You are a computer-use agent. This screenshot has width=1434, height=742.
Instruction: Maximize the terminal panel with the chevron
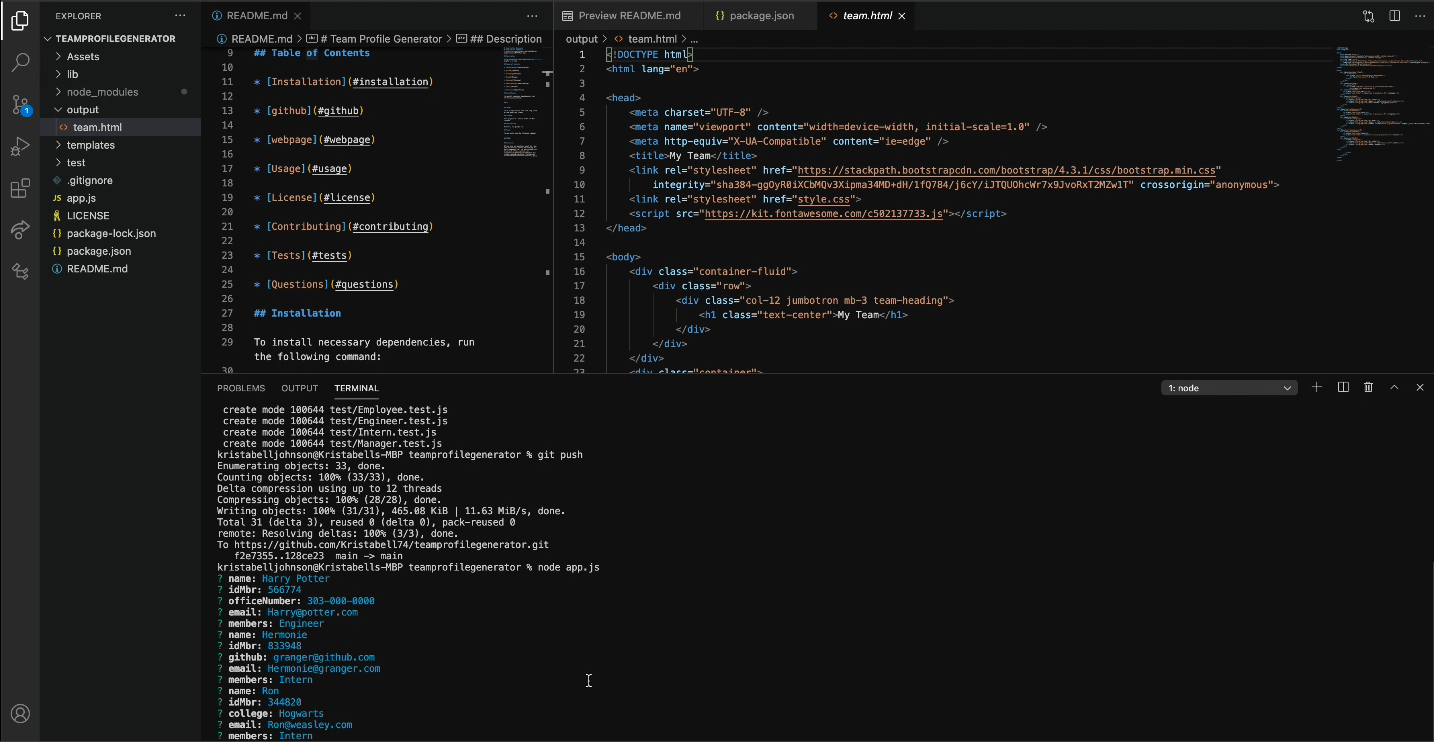[1395, 387]
